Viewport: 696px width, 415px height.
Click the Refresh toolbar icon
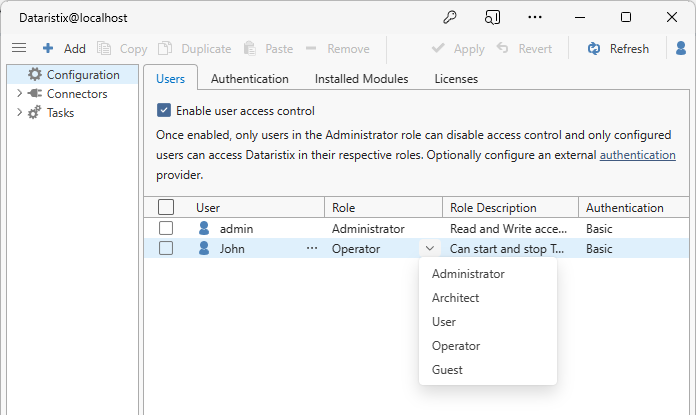click(x=594, y=48)
